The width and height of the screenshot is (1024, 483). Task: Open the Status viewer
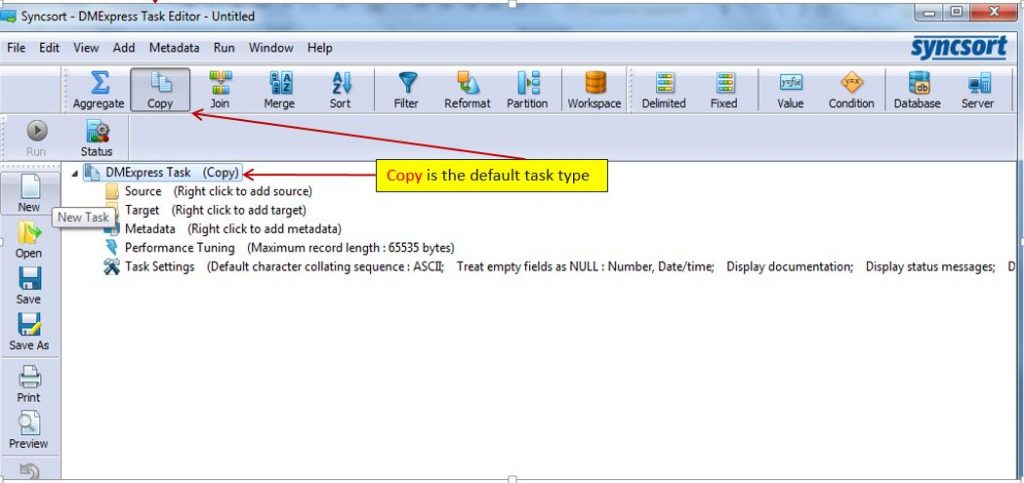[x=97, y=139]
